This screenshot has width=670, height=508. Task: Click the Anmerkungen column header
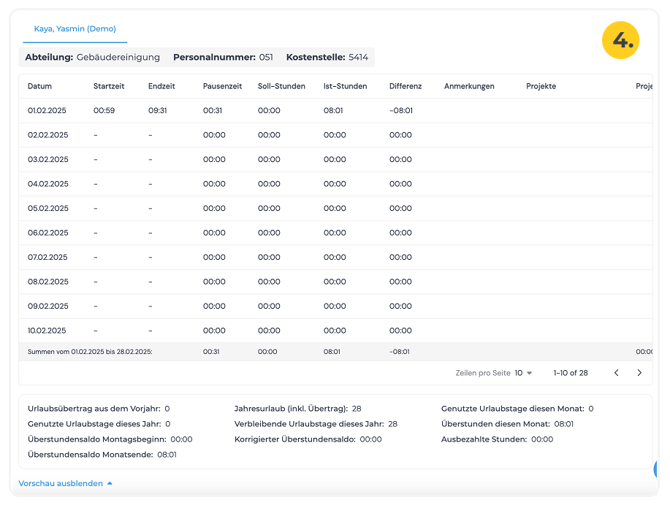coord(469,86)
